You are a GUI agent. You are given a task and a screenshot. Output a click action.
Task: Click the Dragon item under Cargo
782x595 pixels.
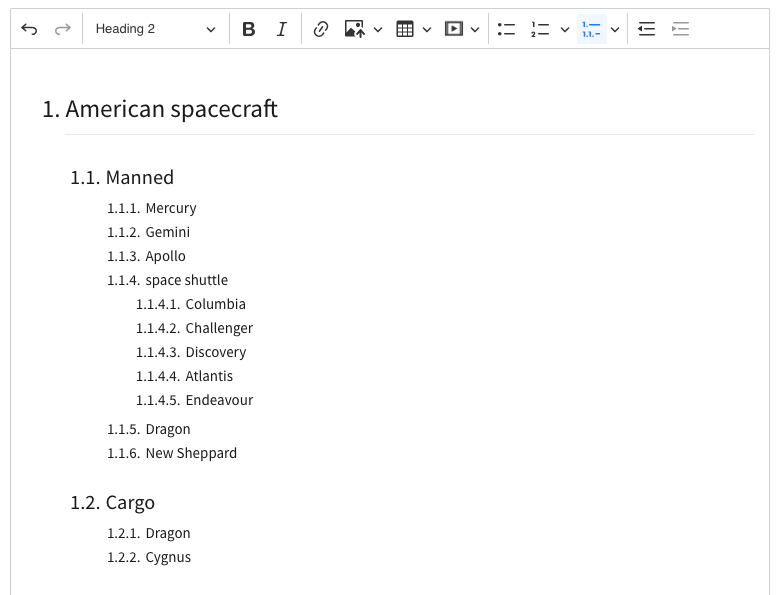pyautogui.click(x=168, y=533)
